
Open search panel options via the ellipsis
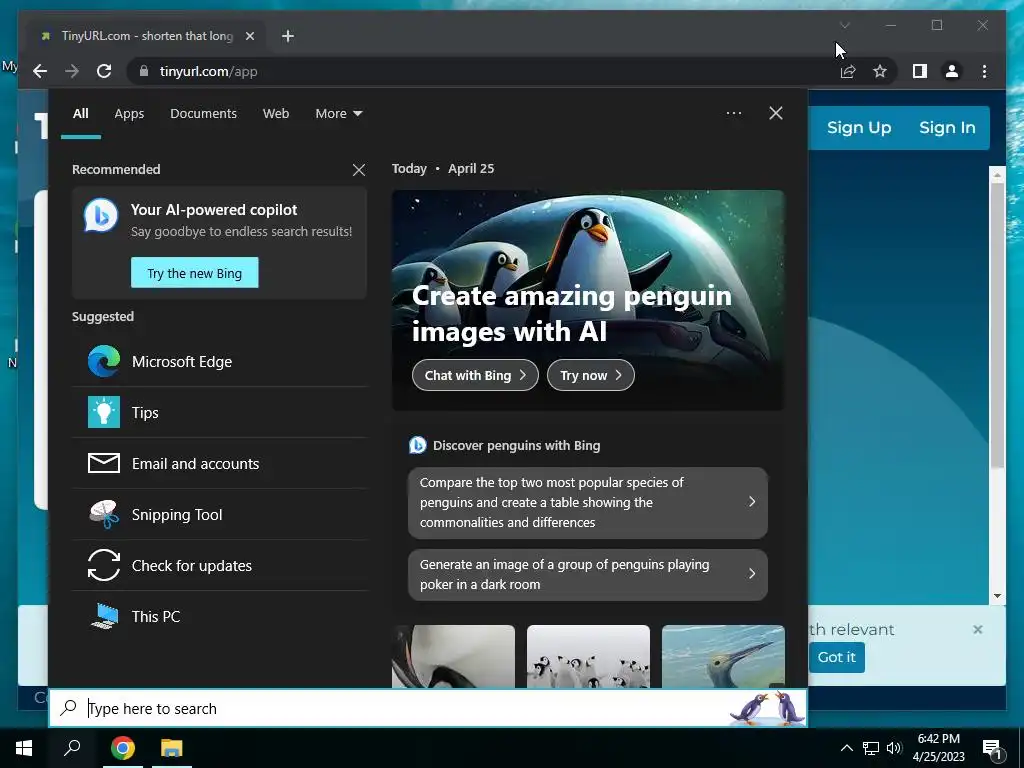click(733, 113)
